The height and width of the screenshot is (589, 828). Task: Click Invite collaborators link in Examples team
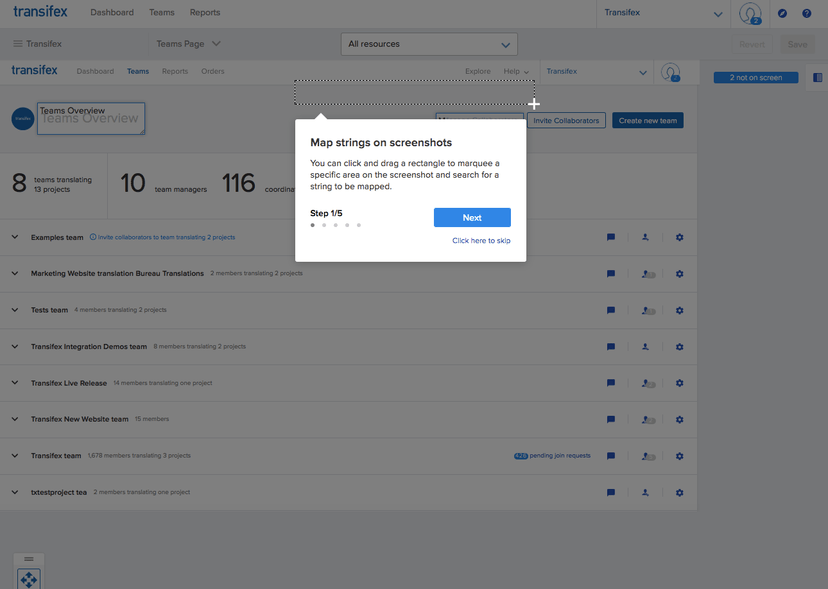[x=163, y=237]
